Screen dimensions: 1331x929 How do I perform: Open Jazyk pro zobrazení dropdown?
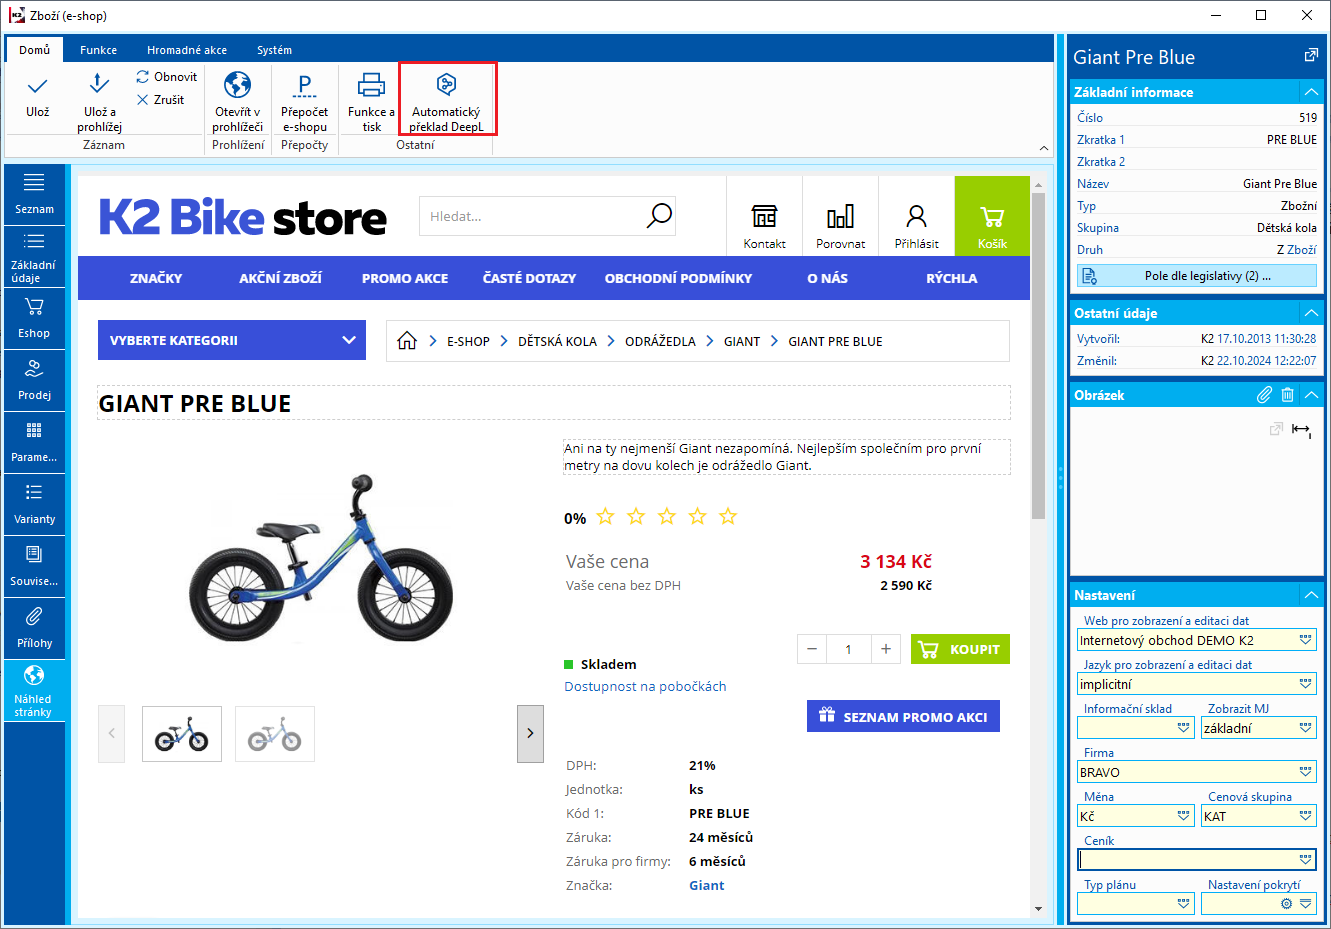coord(1306,684)
